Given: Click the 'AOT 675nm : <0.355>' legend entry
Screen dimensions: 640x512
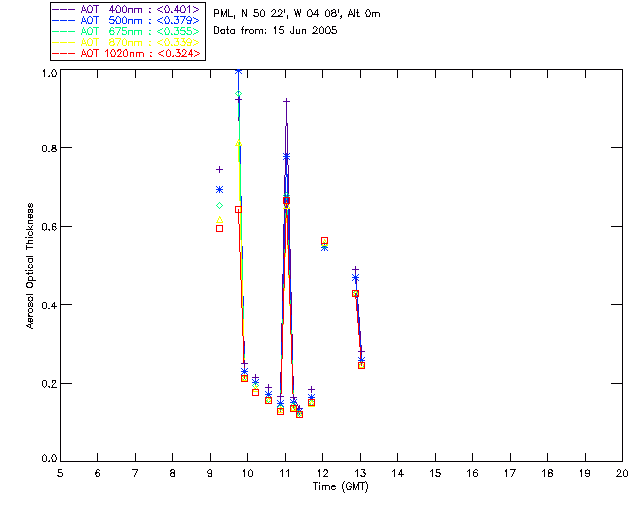Looking at the screenshot, I should [126, 31].
